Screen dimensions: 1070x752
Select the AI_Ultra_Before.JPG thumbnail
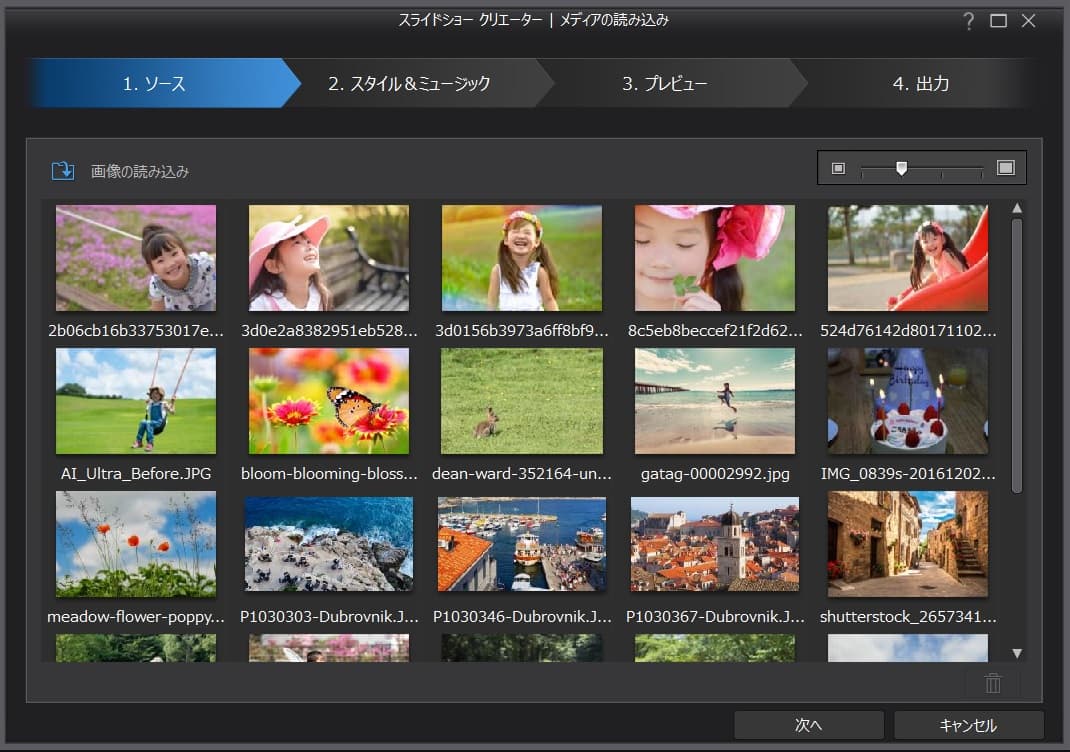(136, 401)
